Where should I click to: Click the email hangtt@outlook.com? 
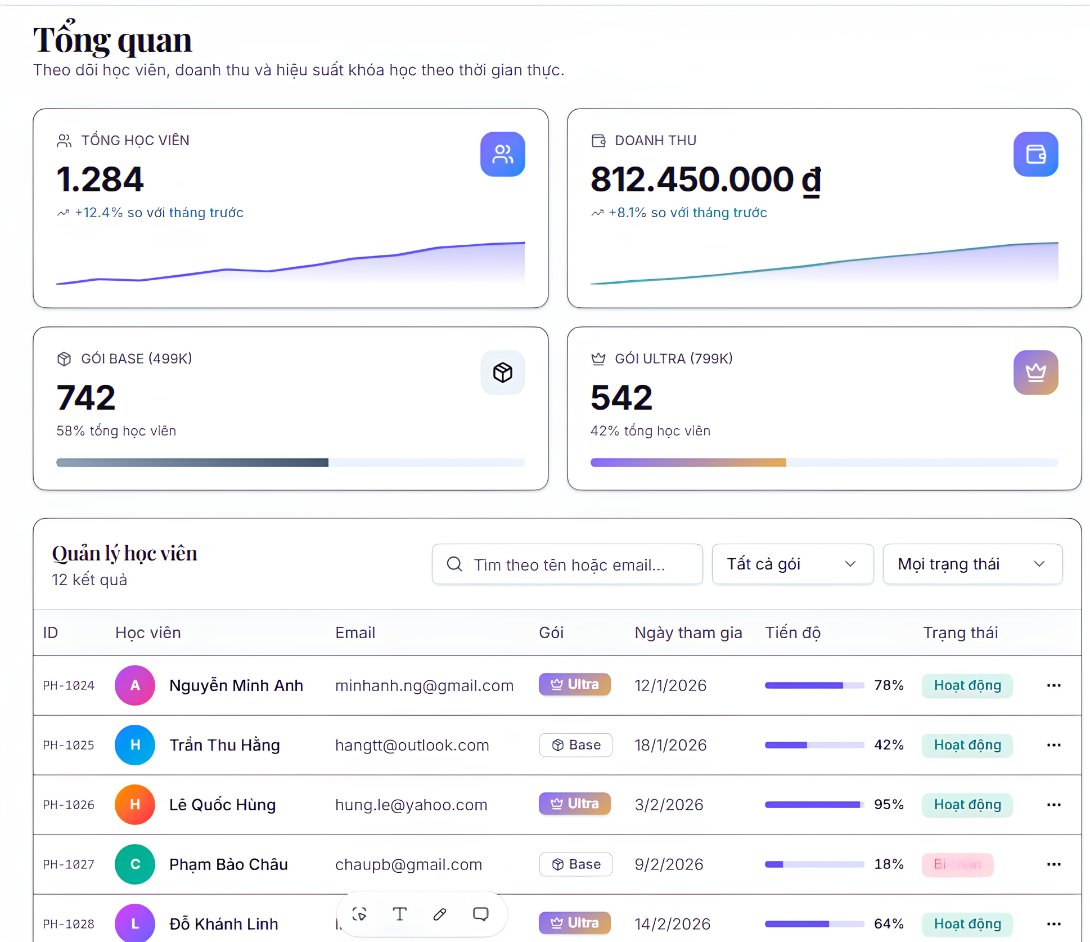tap(412, 745)
